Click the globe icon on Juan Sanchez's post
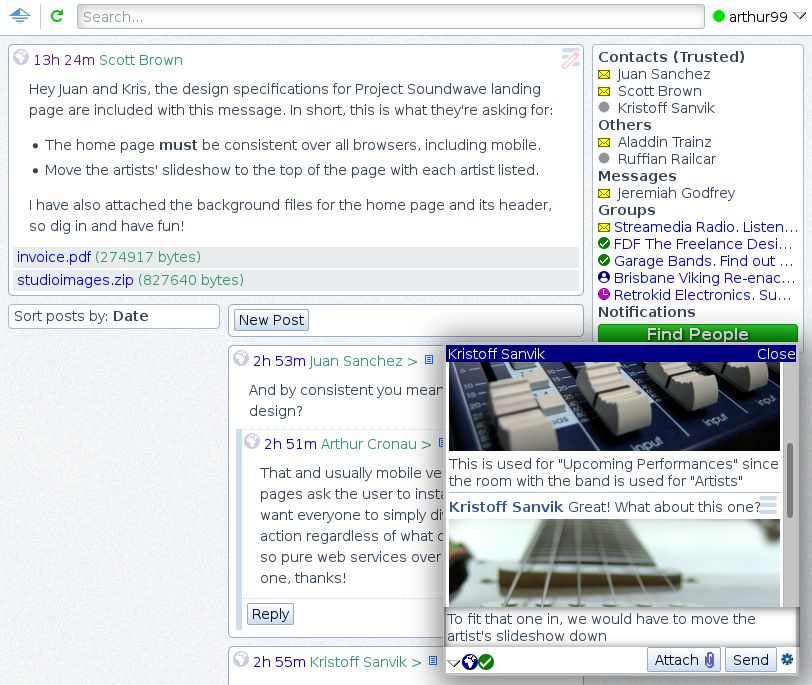812x685 pixels. point(240,361)
